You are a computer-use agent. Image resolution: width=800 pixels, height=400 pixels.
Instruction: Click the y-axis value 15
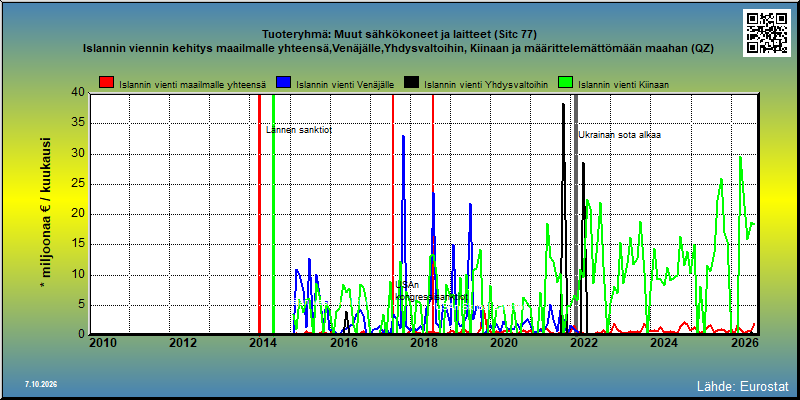[78, 244]
